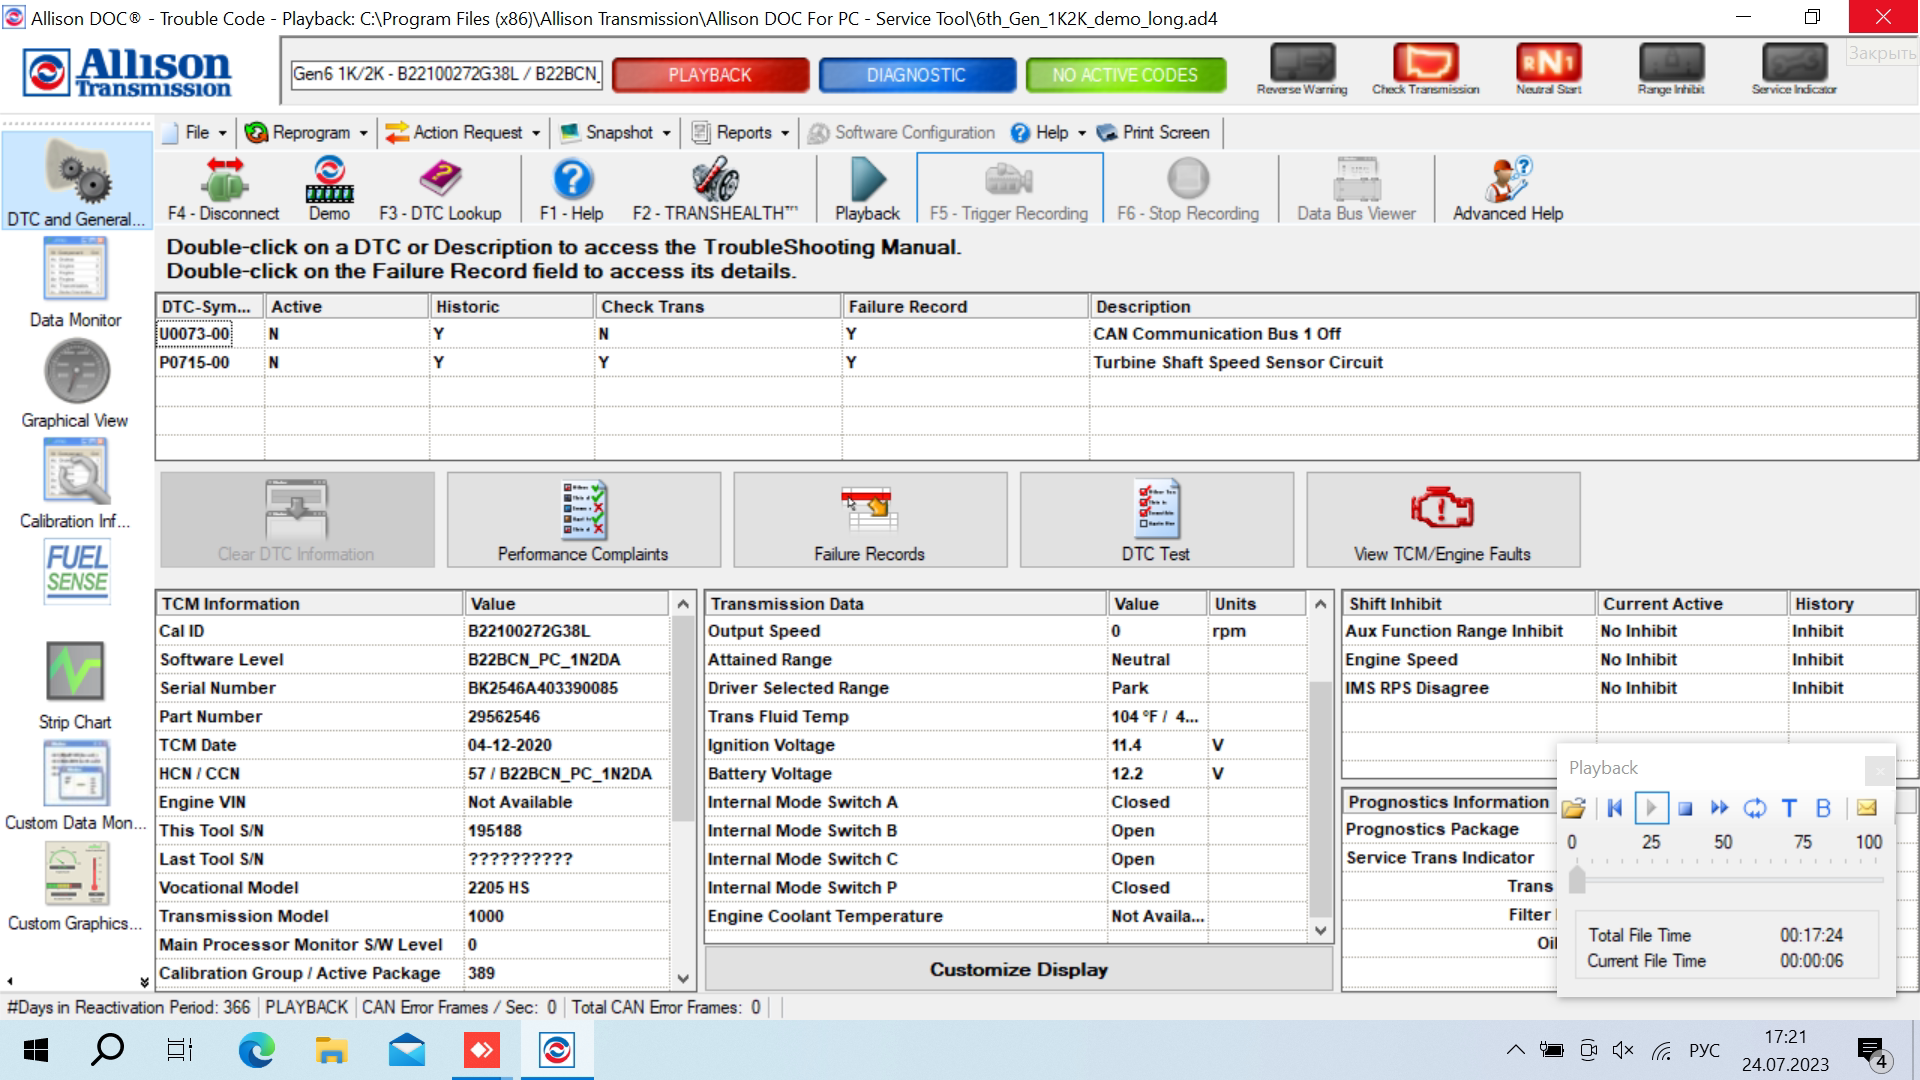This screenshot has width=1920, height=1080.
Task: Click the Check Transmission indicator
Action: pyautogui.click(x=1425, y=65)
